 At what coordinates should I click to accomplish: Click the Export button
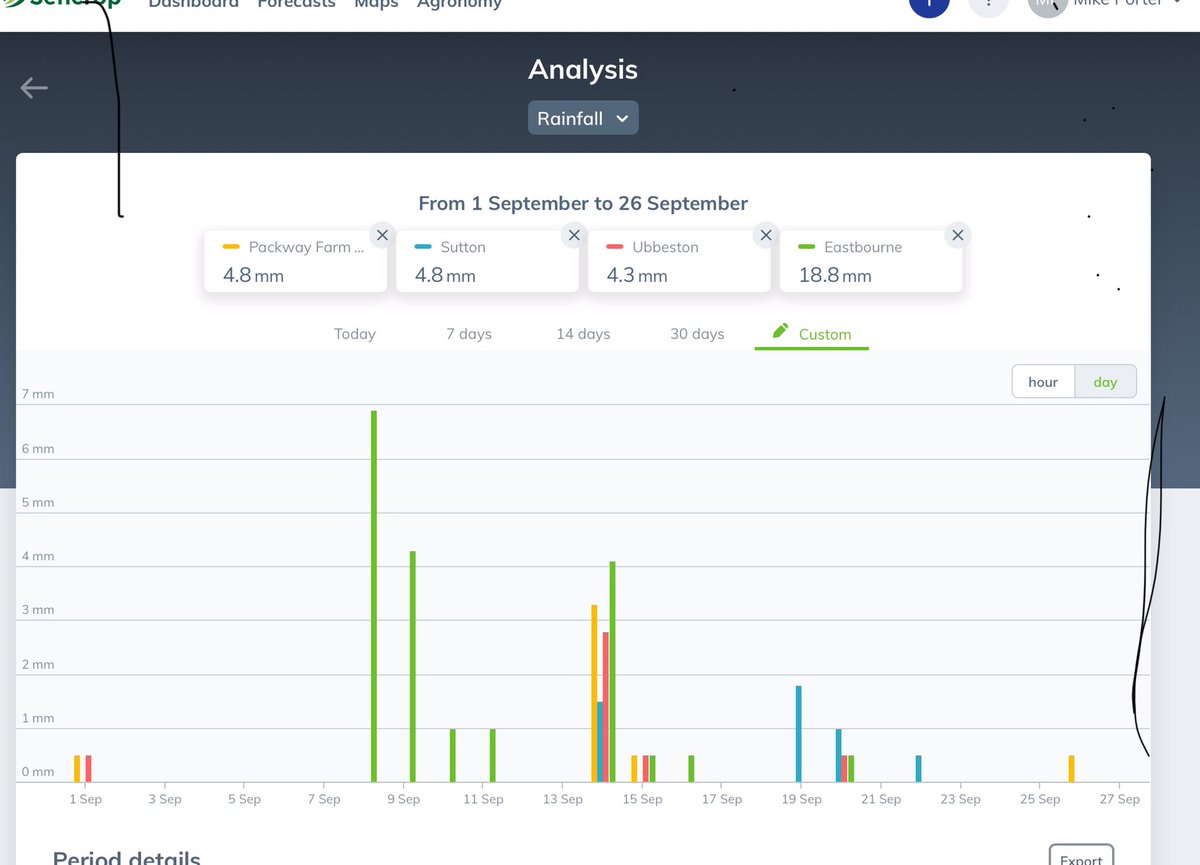click(x=1081, y=857)
